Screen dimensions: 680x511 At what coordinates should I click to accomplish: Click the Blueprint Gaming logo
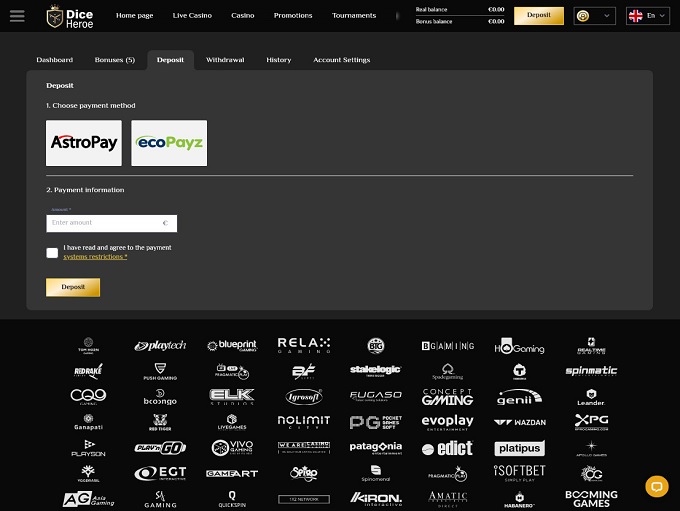(x=232, y=346)
